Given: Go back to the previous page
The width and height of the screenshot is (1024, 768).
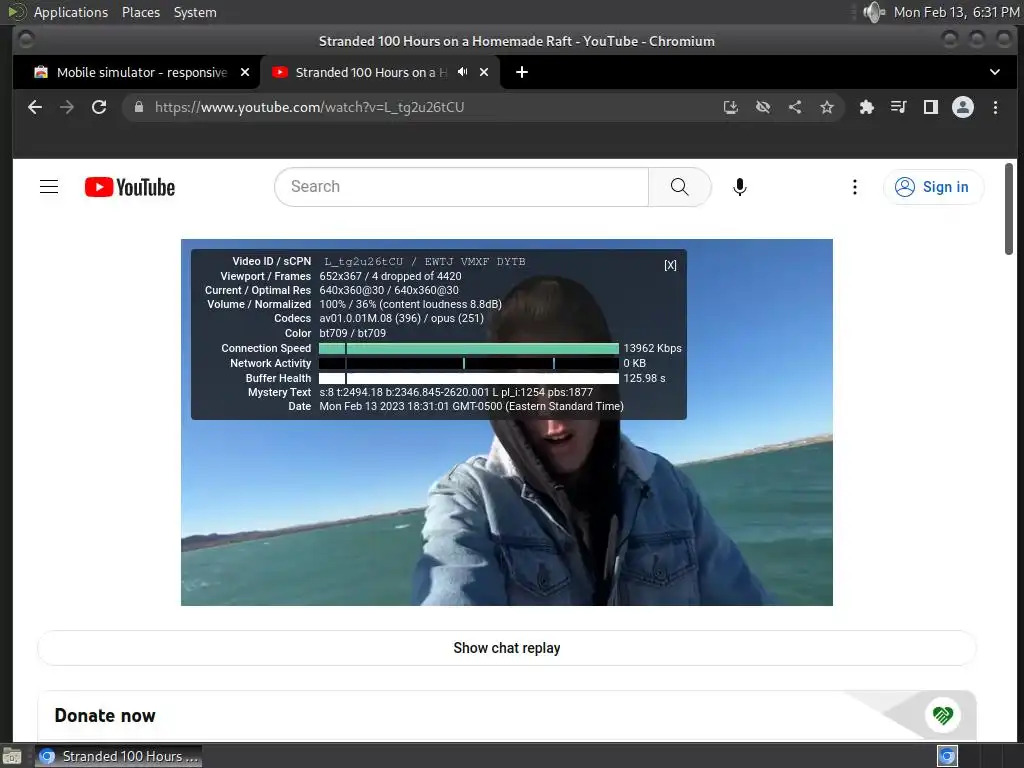Looking at the screenshot, I should coord(35,107).
